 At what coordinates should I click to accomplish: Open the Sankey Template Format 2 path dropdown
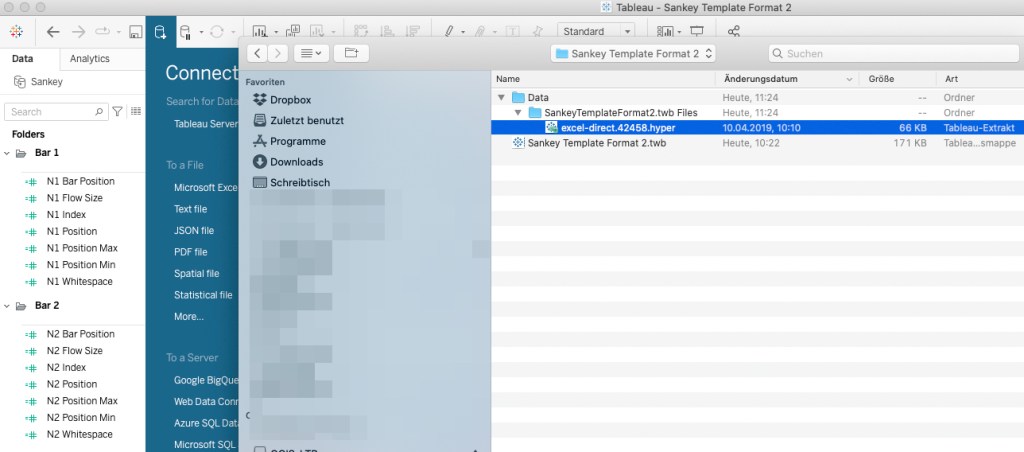pyautogui.click(x=633, y=54)
